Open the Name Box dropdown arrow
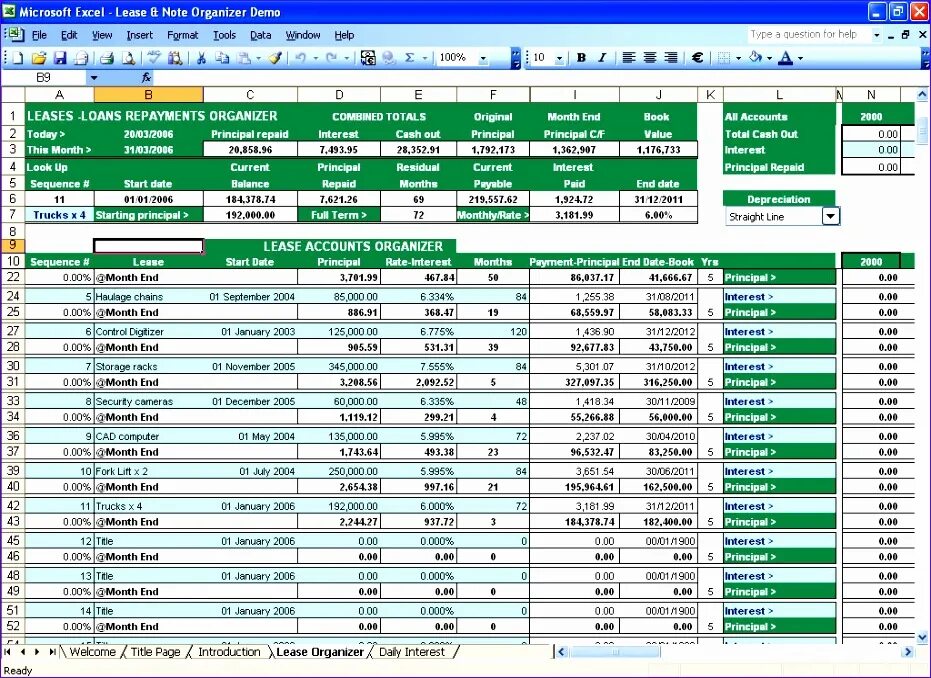The image size is (931, 678). (94, 77)
